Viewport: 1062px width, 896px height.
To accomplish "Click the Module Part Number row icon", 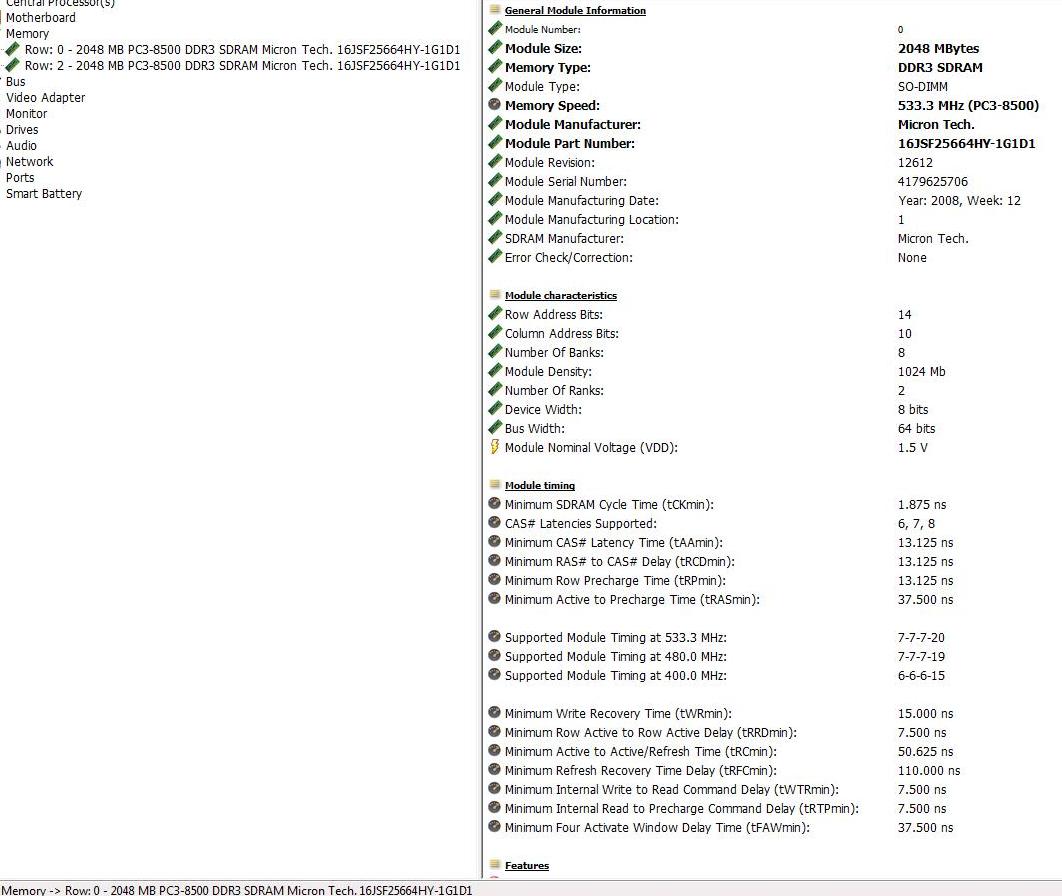I will 495,142.
